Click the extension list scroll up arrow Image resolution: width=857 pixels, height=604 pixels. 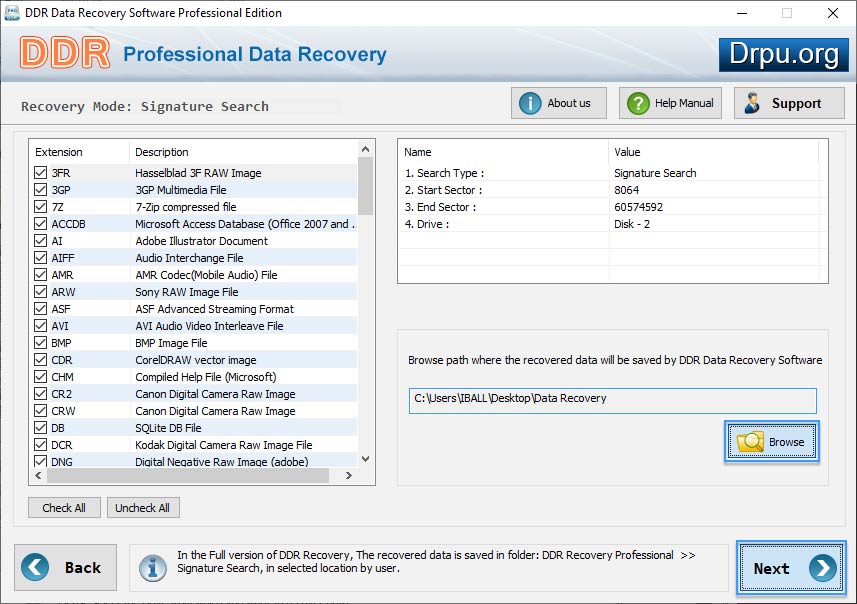pyautogui.click(x=366, y=149)
